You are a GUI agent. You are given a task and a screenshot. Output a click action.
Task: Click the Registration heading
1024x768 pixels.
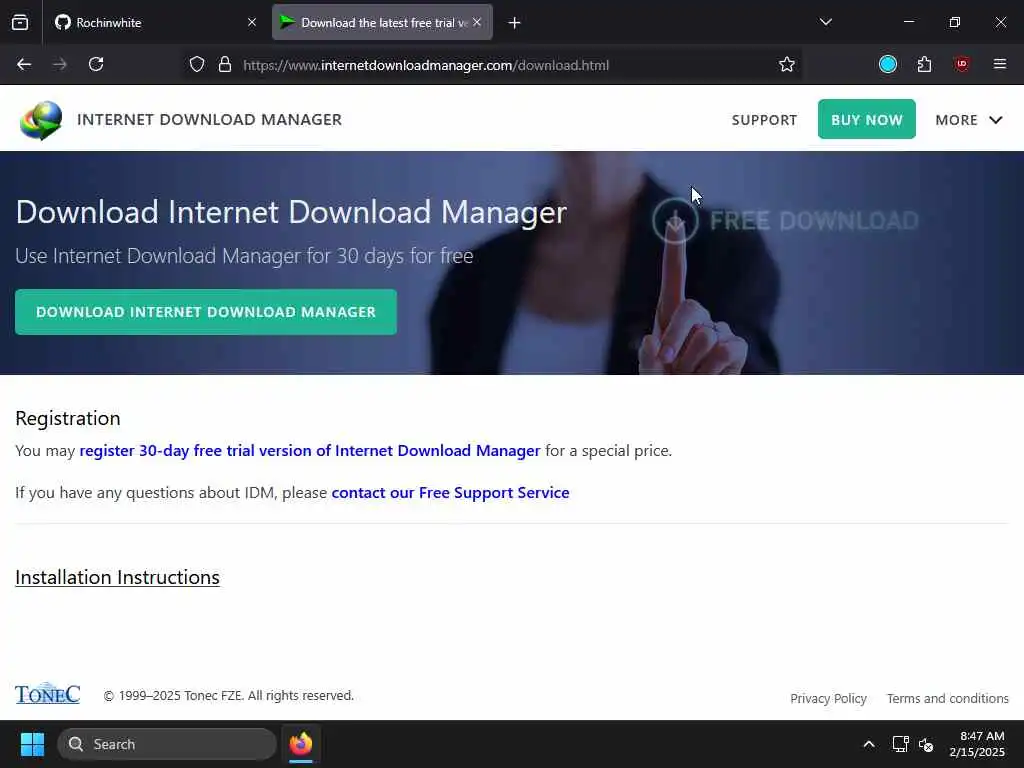coord(68,418)
